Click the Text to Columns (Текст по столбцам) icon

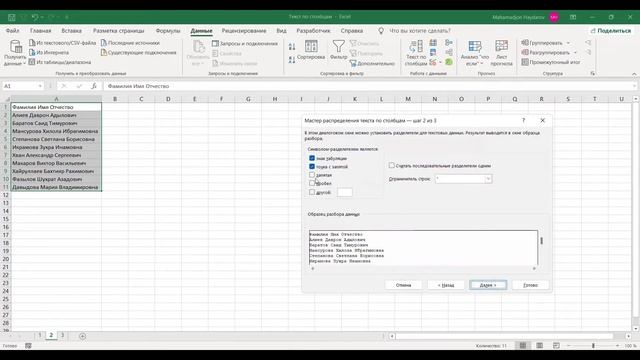416,46
